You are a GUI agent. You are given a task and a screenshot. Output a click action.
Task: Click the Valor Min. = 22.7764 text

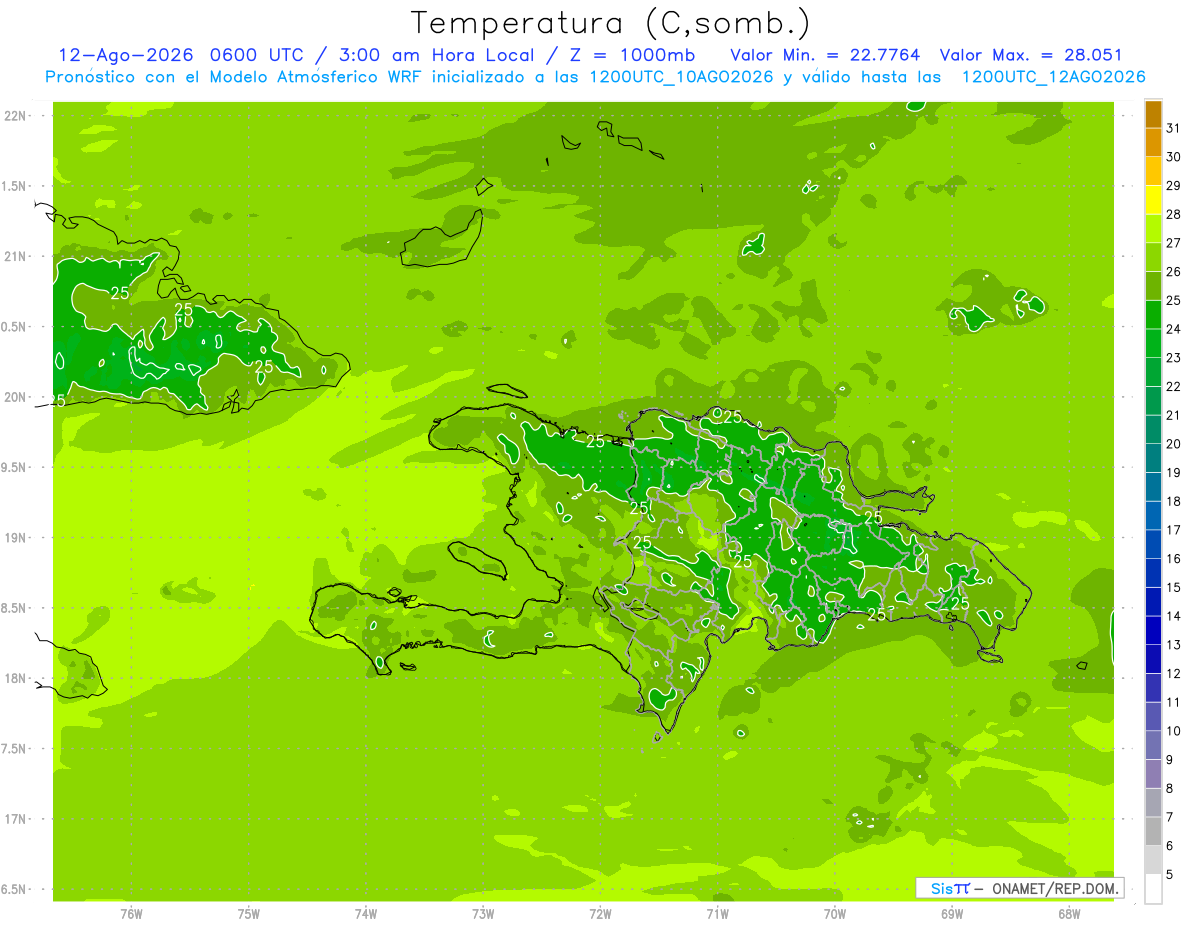point(825,56)
